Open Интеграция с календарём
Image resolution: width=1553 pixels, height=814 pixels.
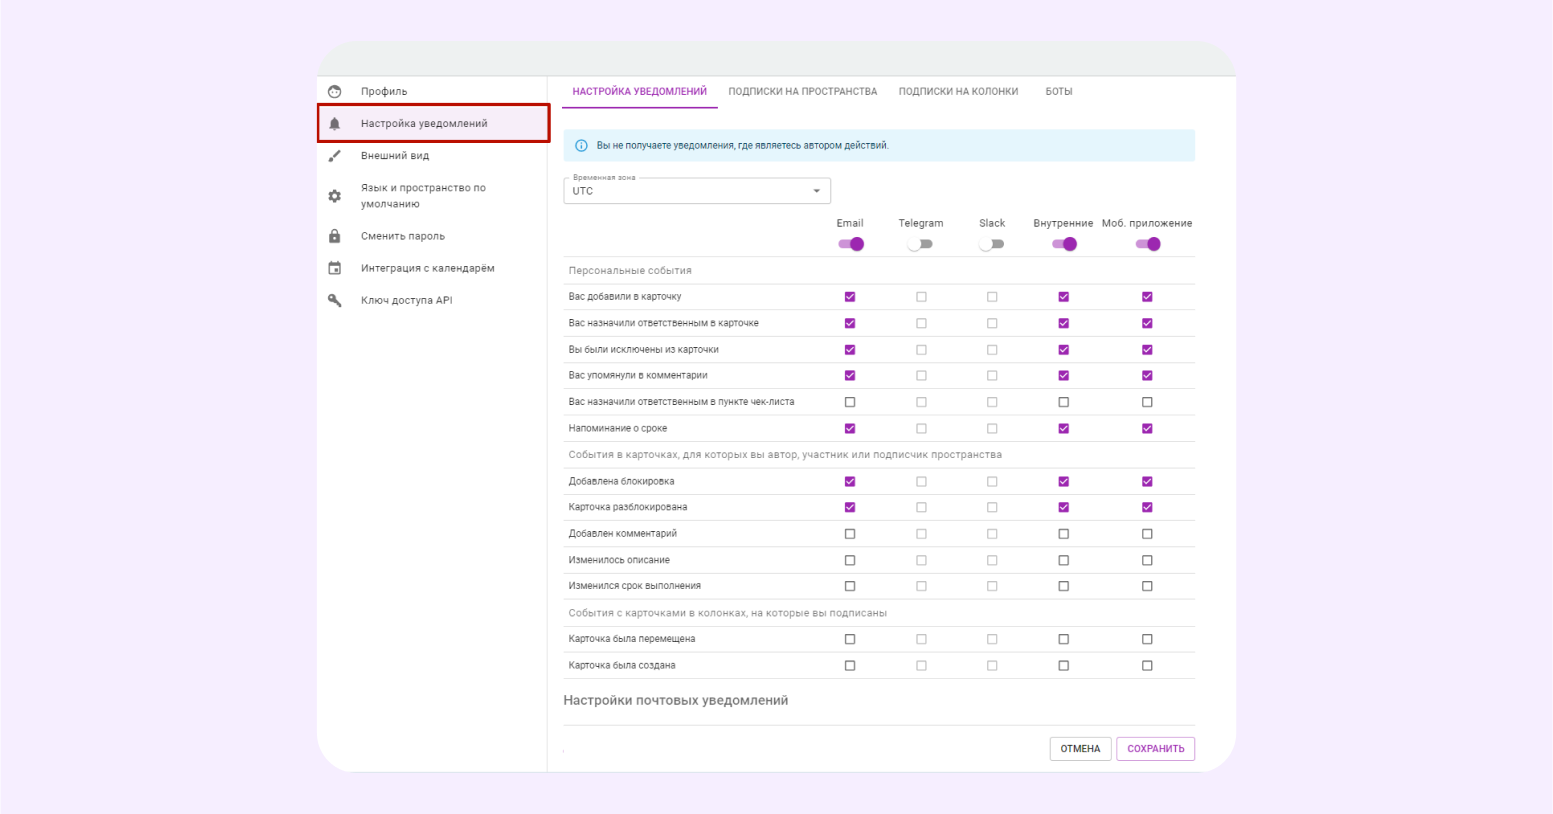click(x=433, y=268)
